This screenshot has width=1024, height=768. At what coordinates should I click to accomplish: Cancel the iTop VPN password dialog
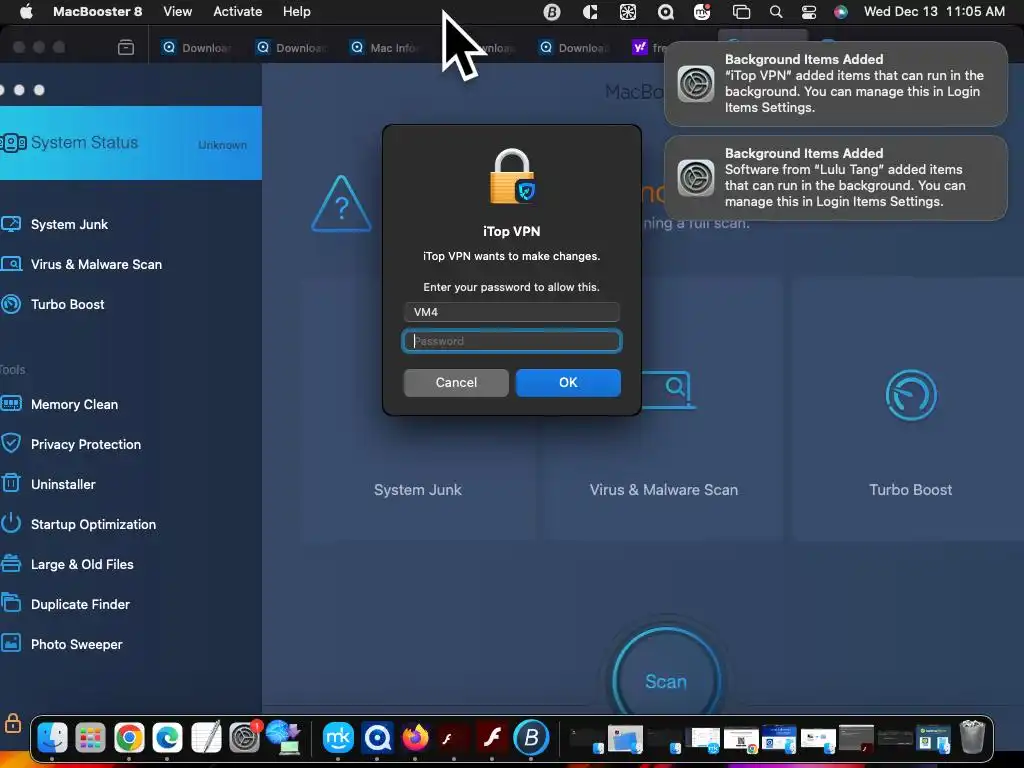456,383
